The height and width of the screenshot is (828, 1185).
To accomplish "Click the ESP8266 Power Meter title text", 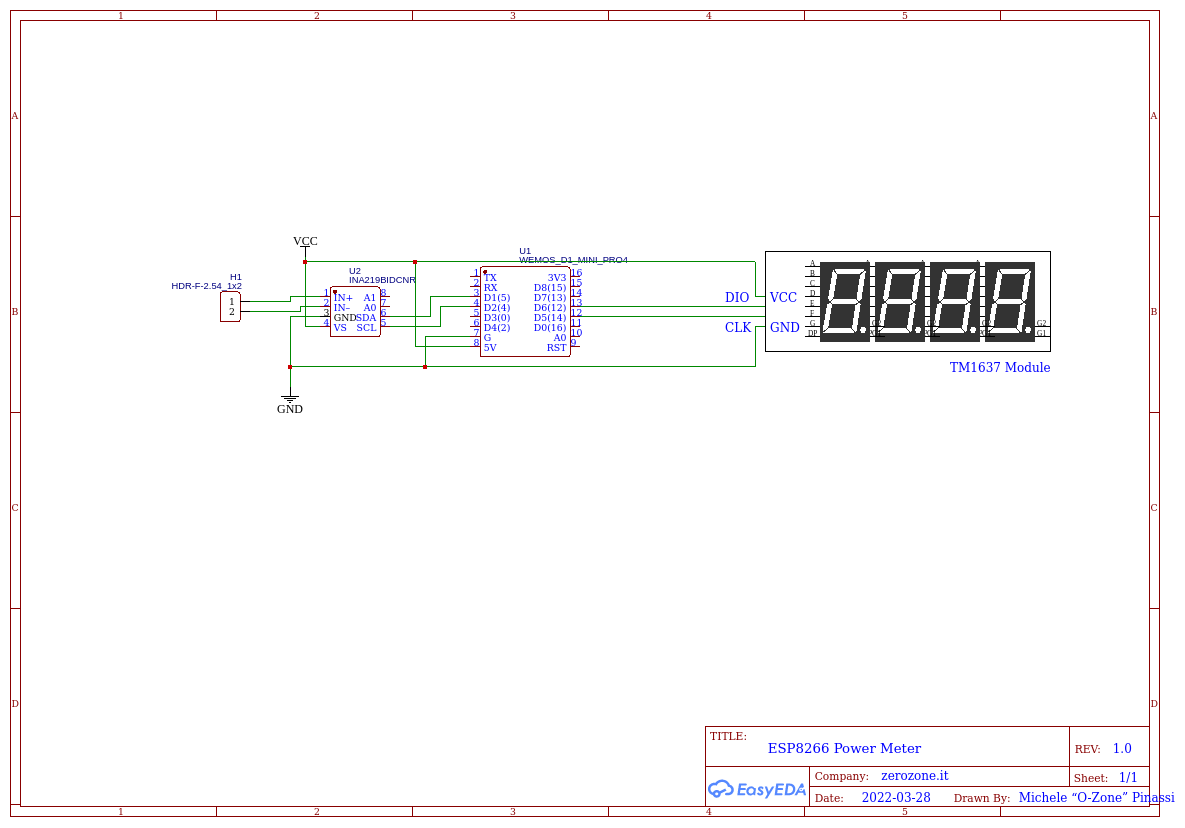I will tap(844, 749).
